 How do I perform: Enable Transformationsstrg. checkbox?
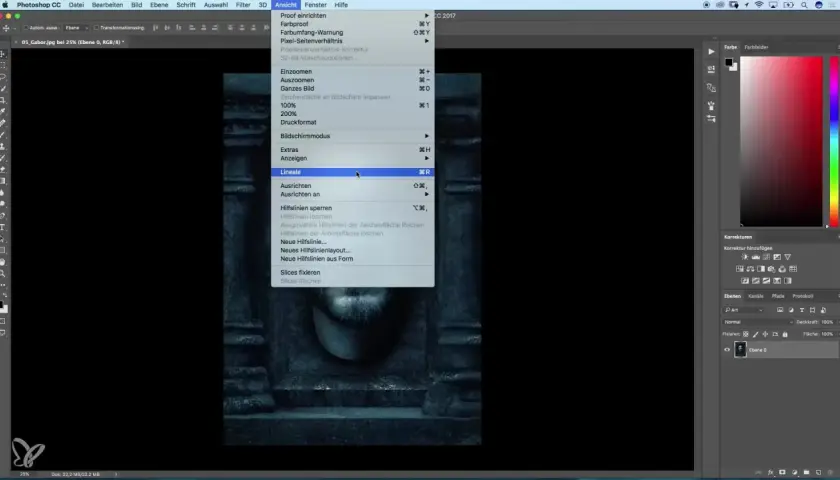pyautogui.click(x=96, y=28)
